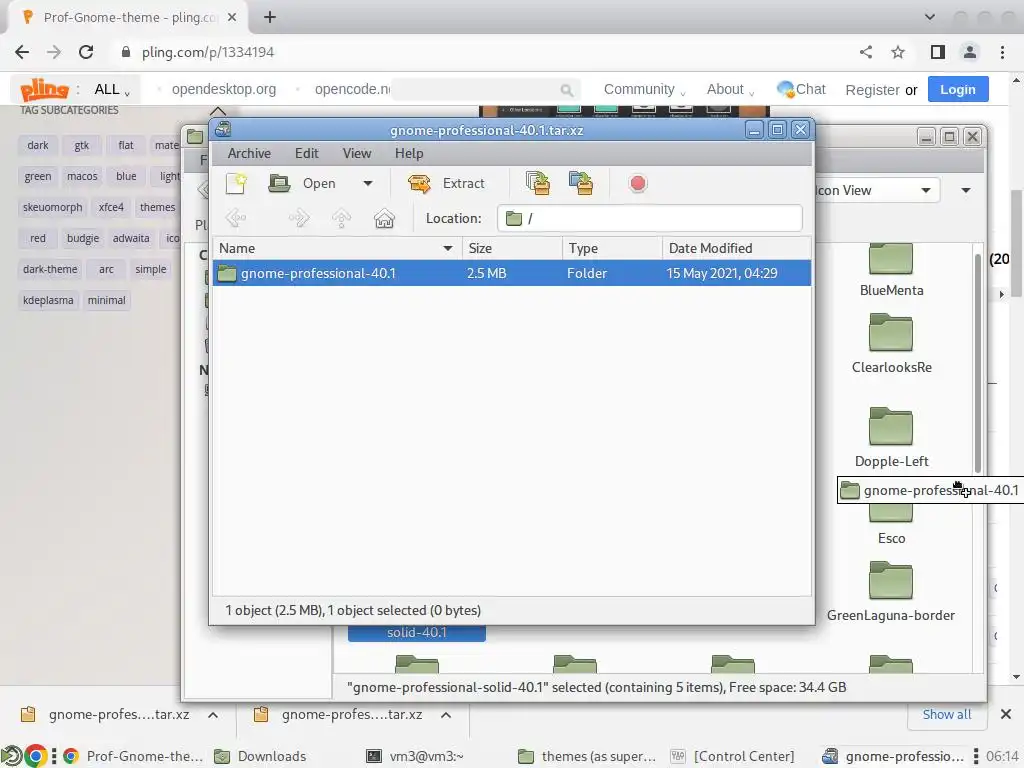Go back with the archive back arrow
1024x768 pixels.
(x=236, y=218)
